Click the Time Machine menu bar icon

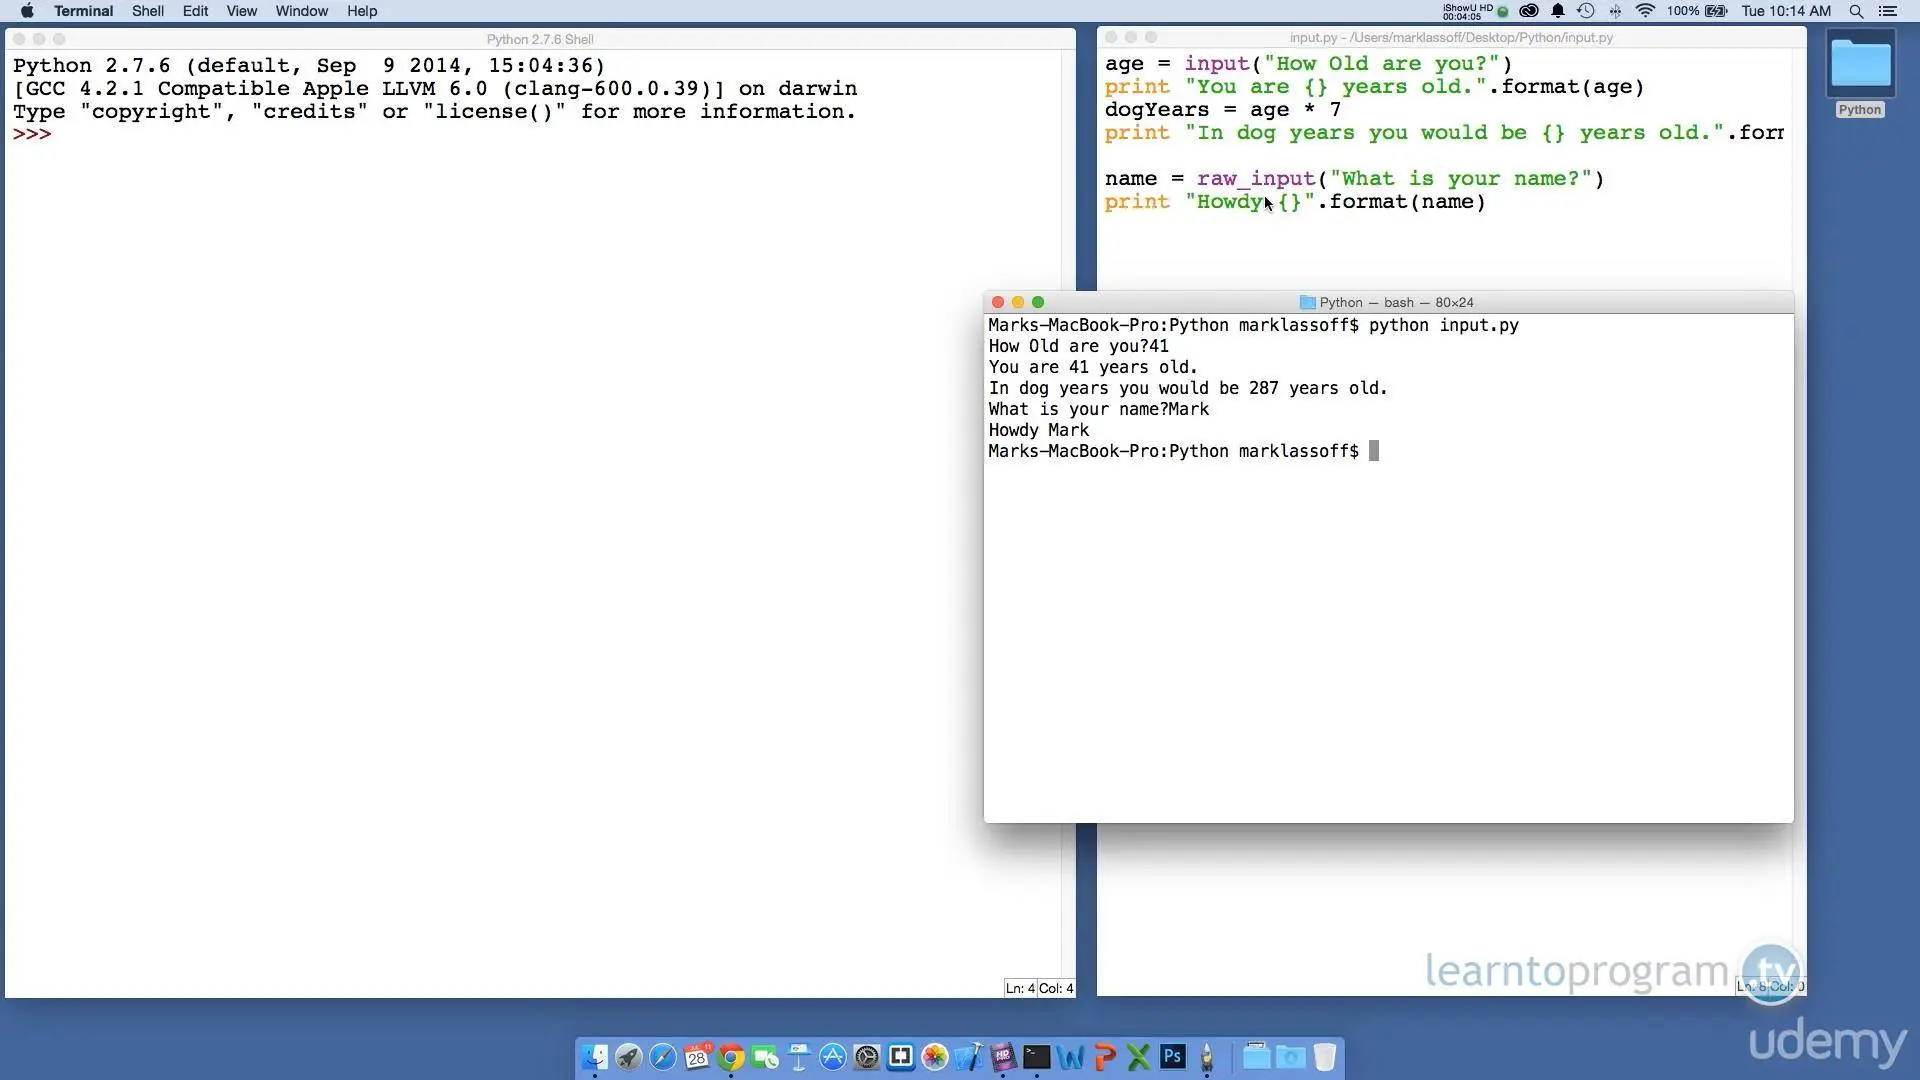click(1586, 11)
